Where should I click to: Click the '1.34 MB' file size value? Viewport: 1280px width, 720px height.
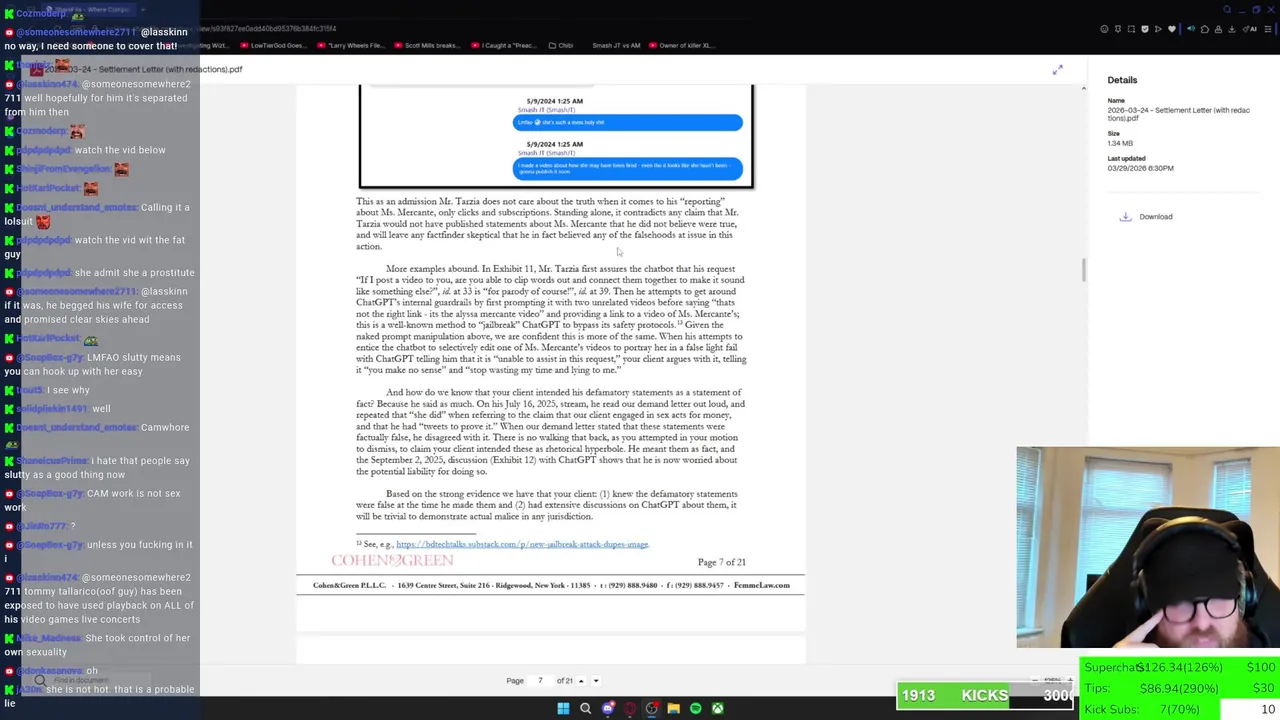tap(1120, 143)
